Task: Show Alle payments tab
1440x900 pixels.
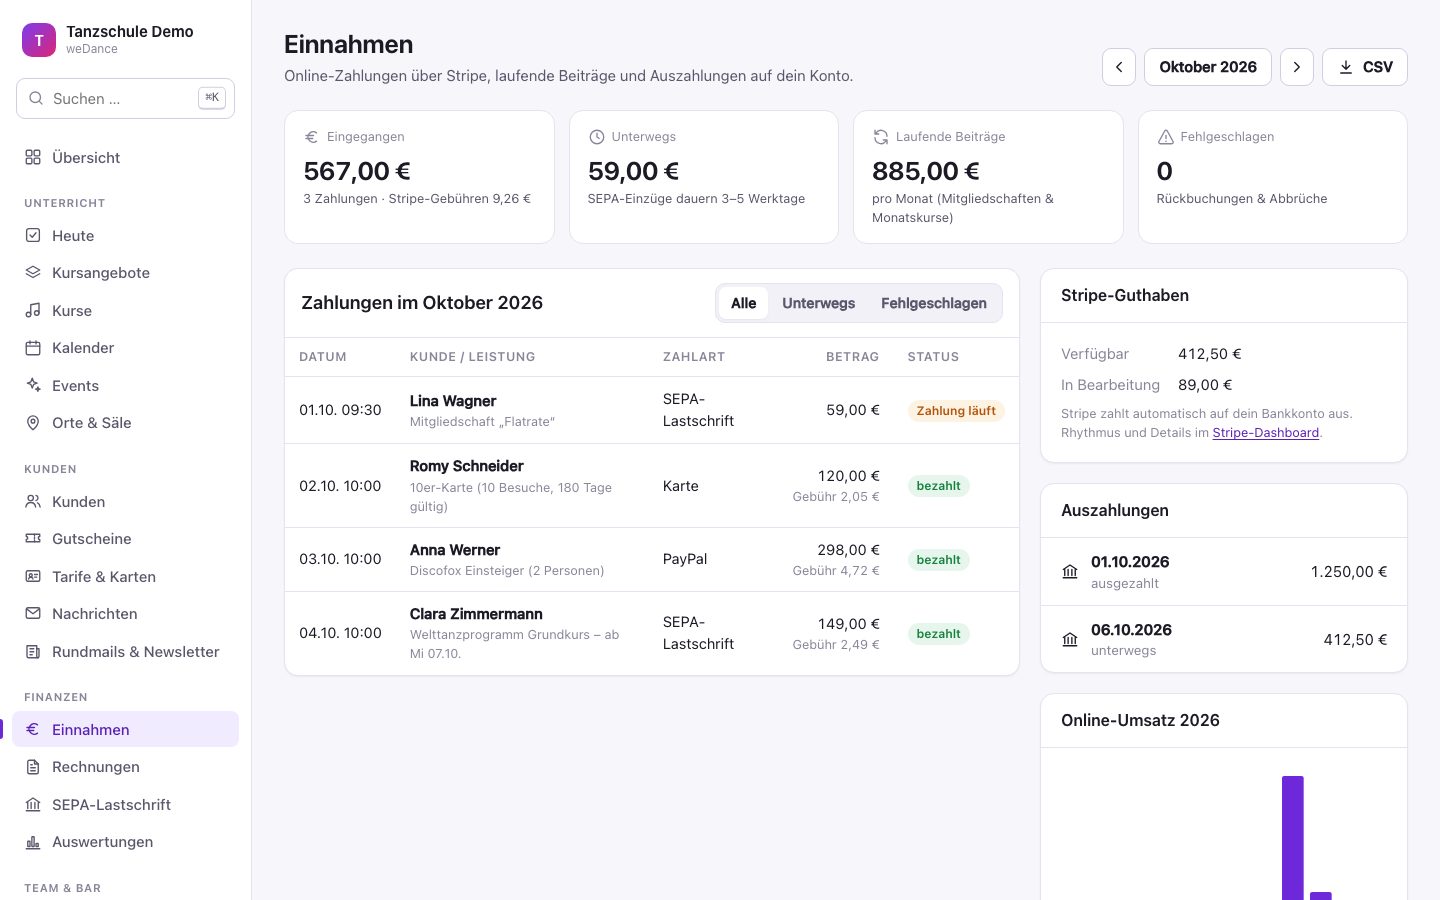Action: pyautogui.click(x=743, y=303)
